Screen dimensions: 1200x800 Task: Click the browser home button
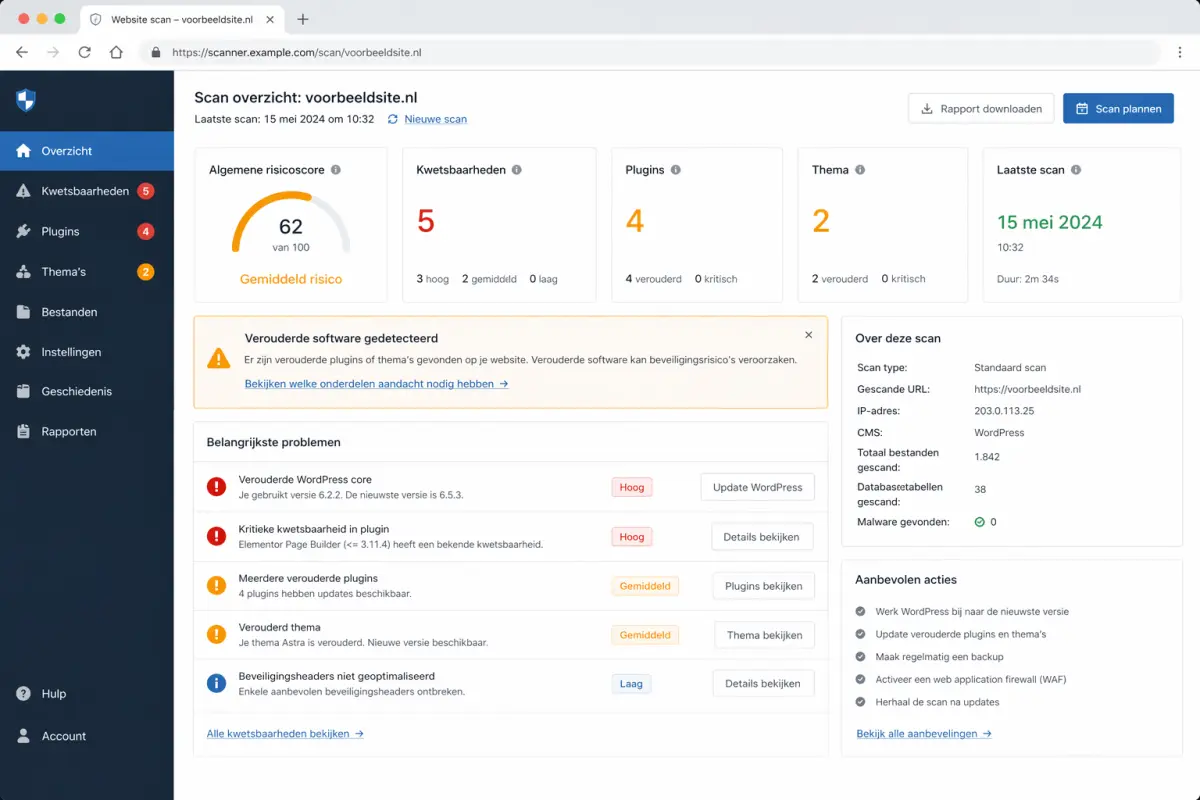116,52
